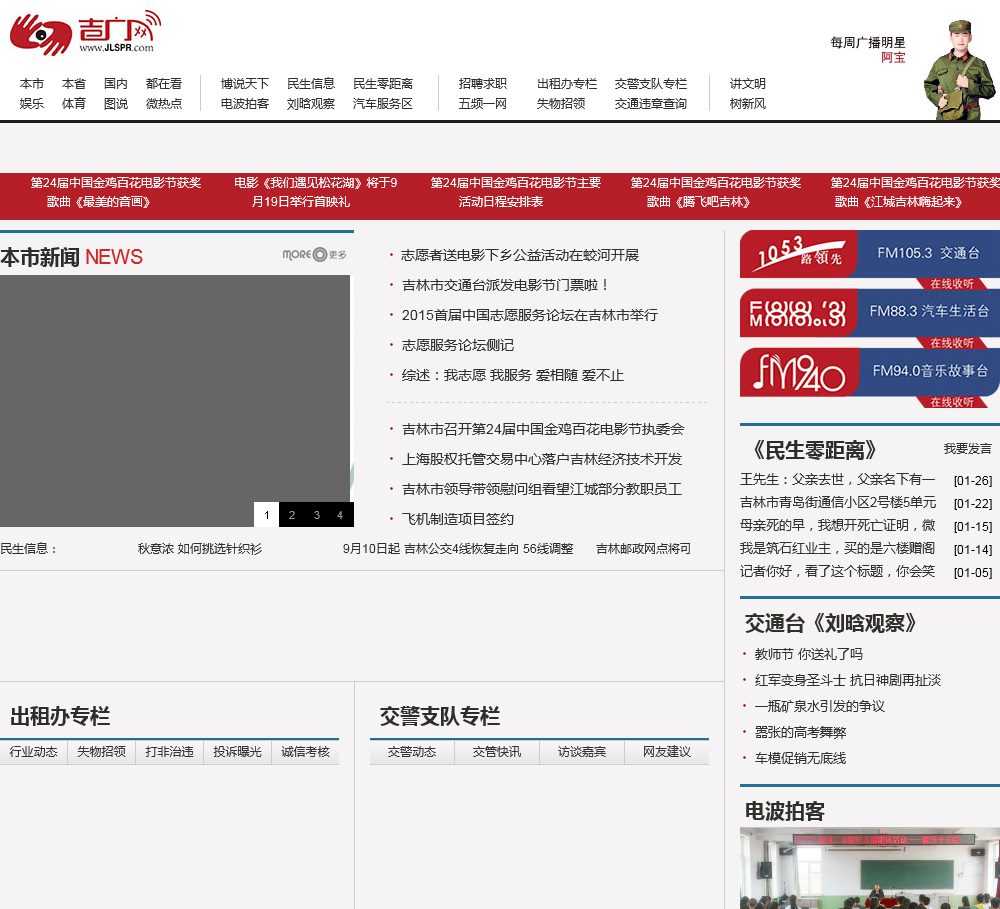Open headline 2015首届中国志愿服务论坛在吉林市举行

click(x=529, y=315)
